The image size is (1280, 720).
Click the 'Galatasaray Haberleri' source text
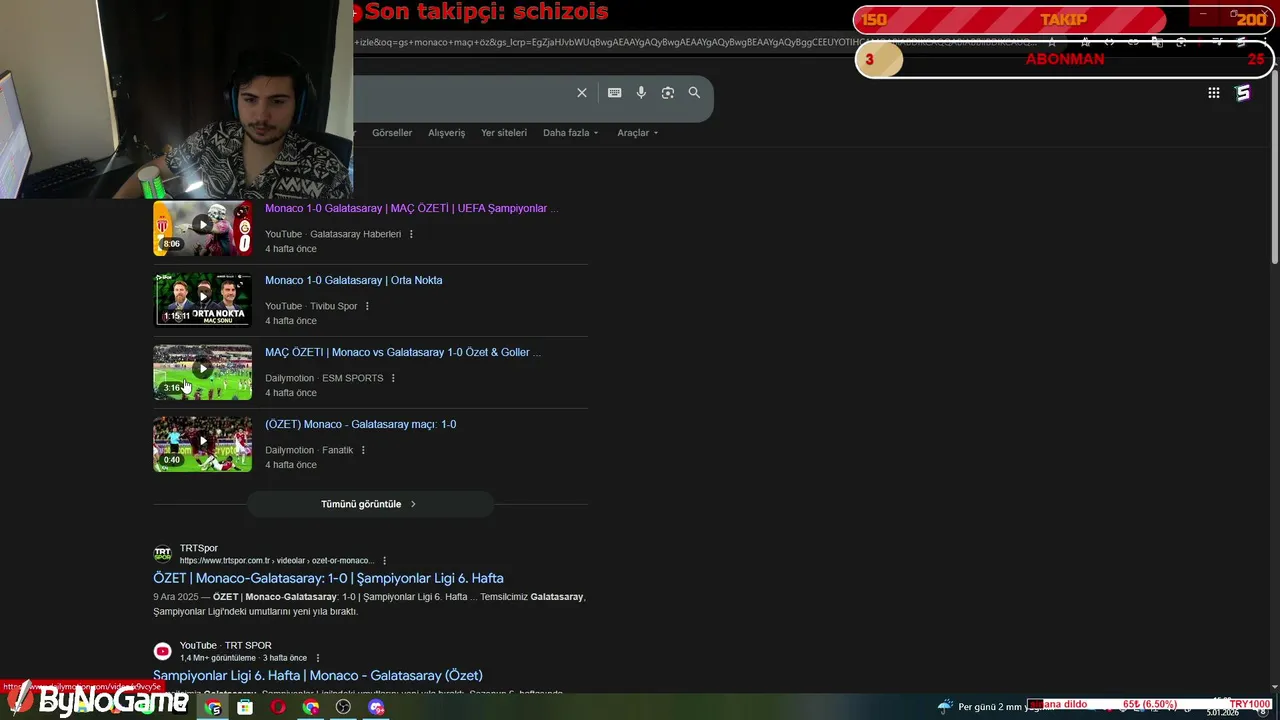355,234
